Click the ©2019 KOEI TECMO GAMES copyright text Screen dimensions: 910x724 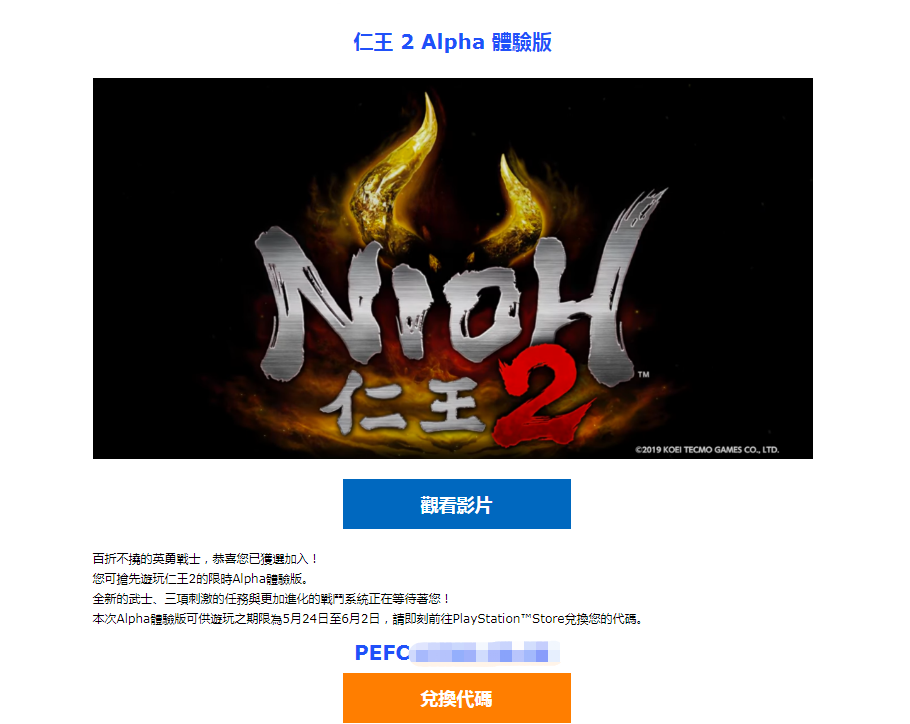pyautogui.click(x=707, y=450)
